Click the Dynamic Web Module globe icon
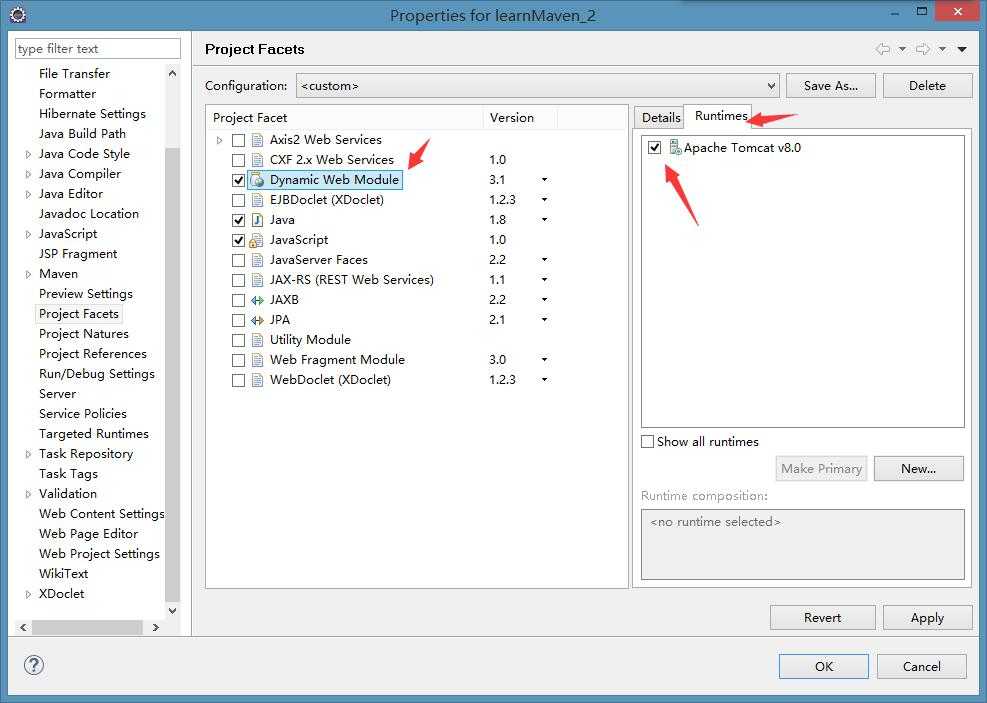987x703 pixels. pos(257,180)
